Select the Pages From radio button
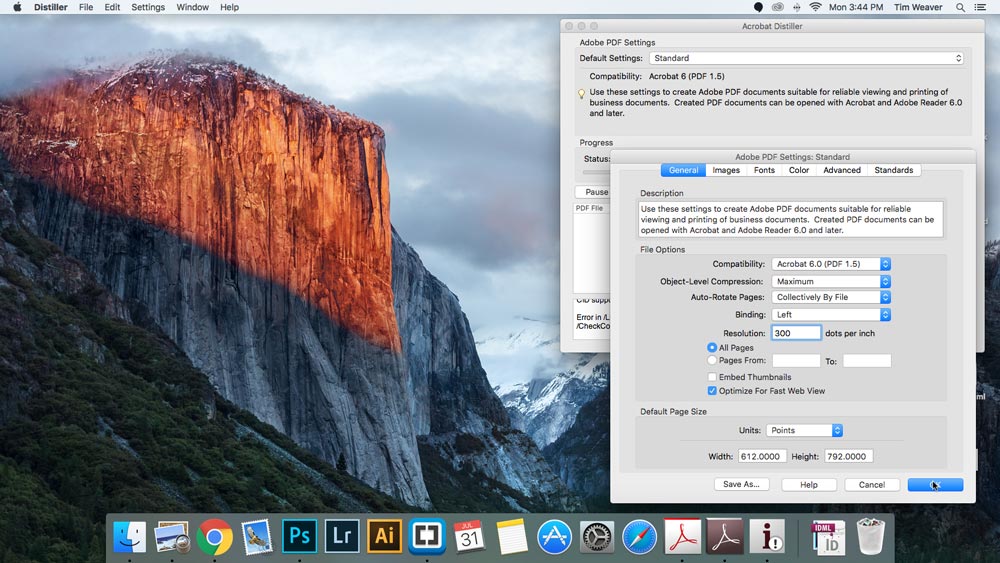 point(712,360)
